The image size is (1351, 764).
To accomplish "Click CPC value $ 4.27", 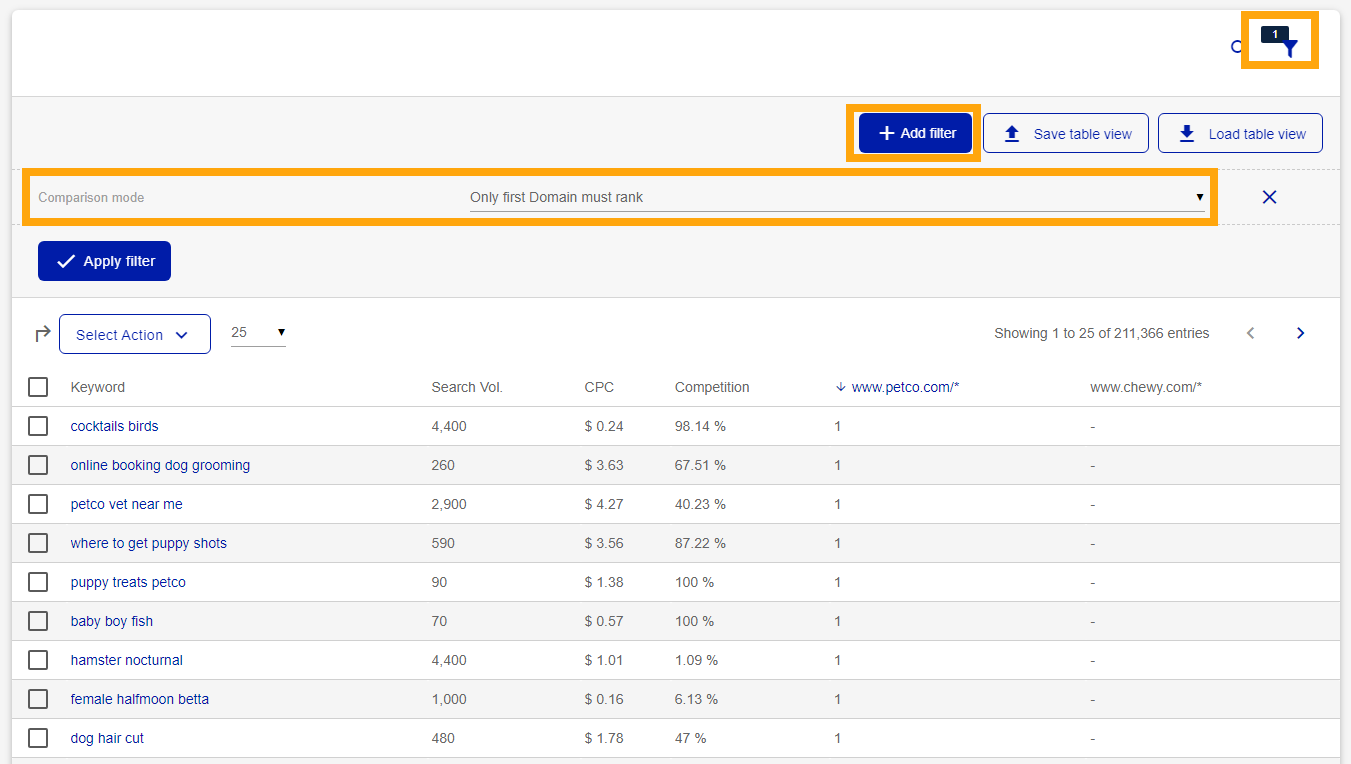I will point(604,504).
